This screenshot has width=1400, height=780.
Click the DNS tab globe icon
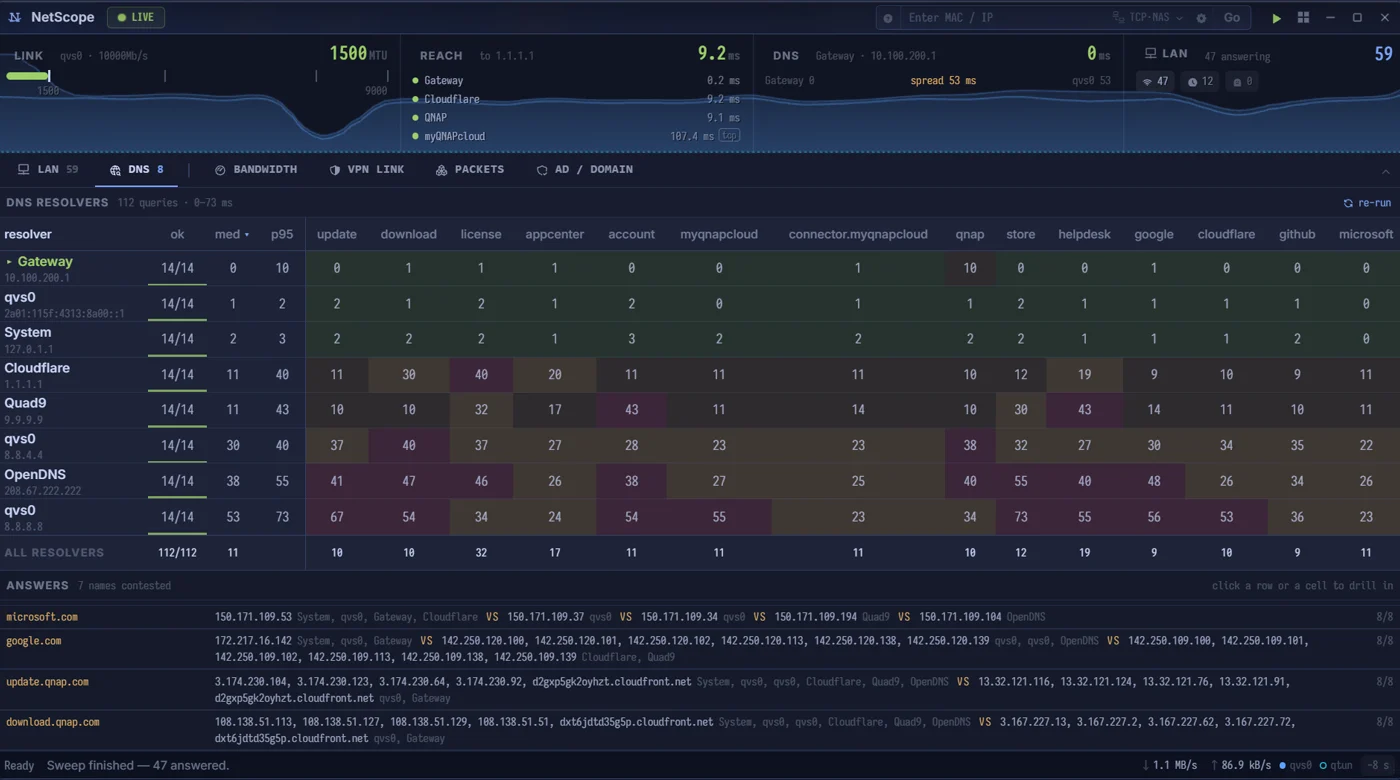[x=115, y=170]
